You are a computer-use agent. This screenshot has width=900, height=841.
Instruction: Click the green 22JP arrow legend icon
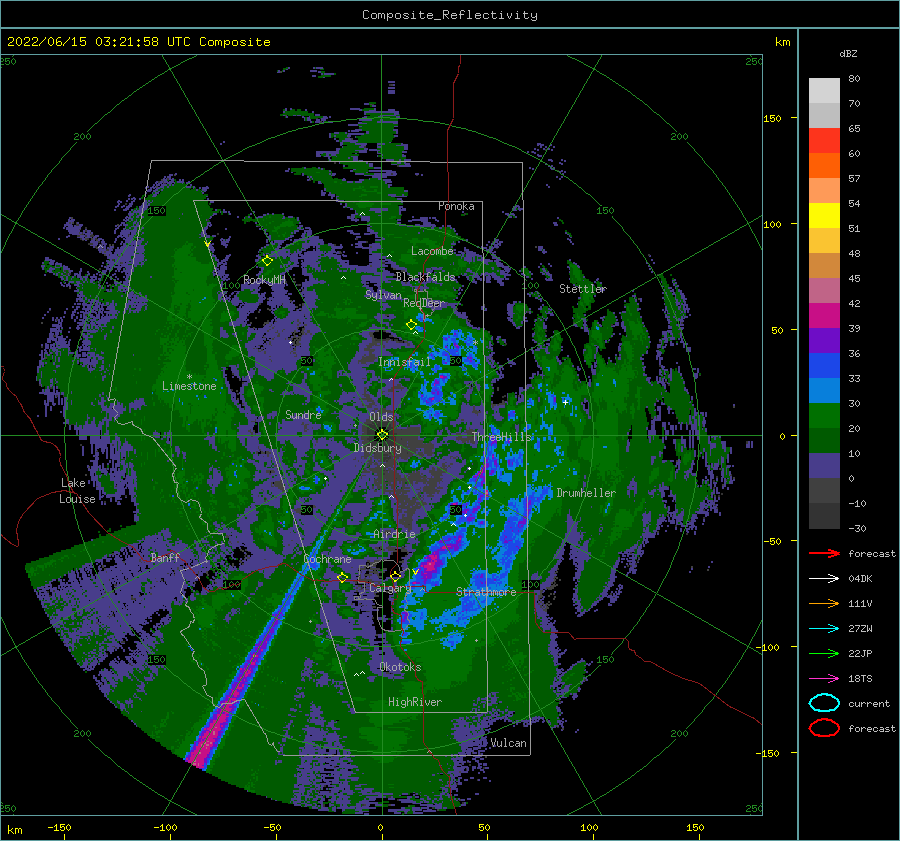(824, 653)
